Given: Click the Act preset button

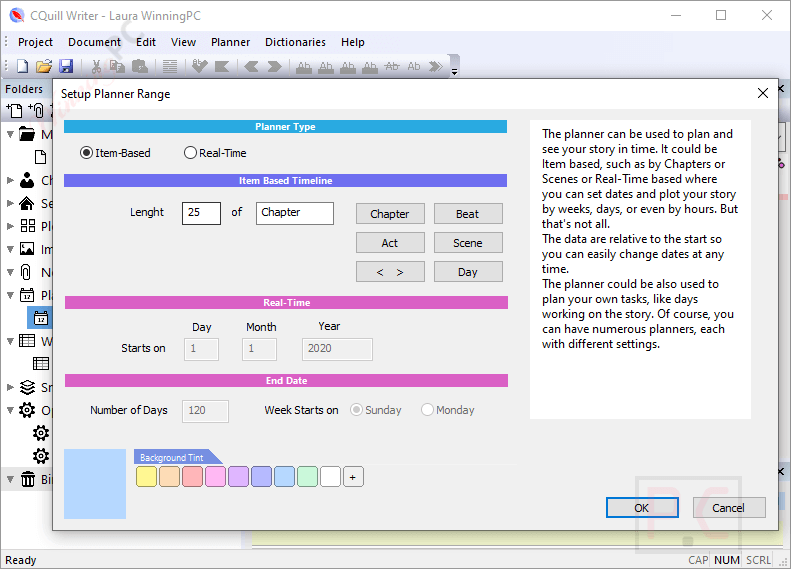Looking at the screenshot, I should [x=390, y=243].
